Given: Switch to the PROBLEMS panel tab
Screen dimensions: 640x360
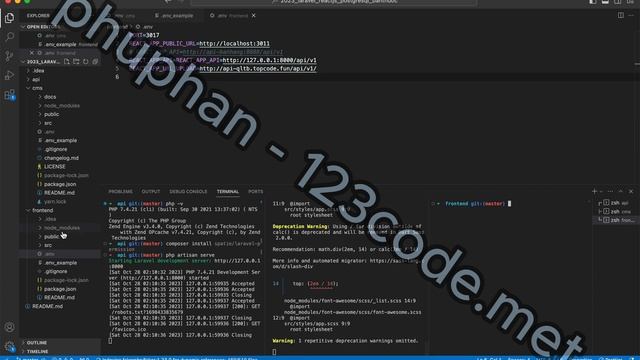Looking at the screenshot, I should click(120, 191).
